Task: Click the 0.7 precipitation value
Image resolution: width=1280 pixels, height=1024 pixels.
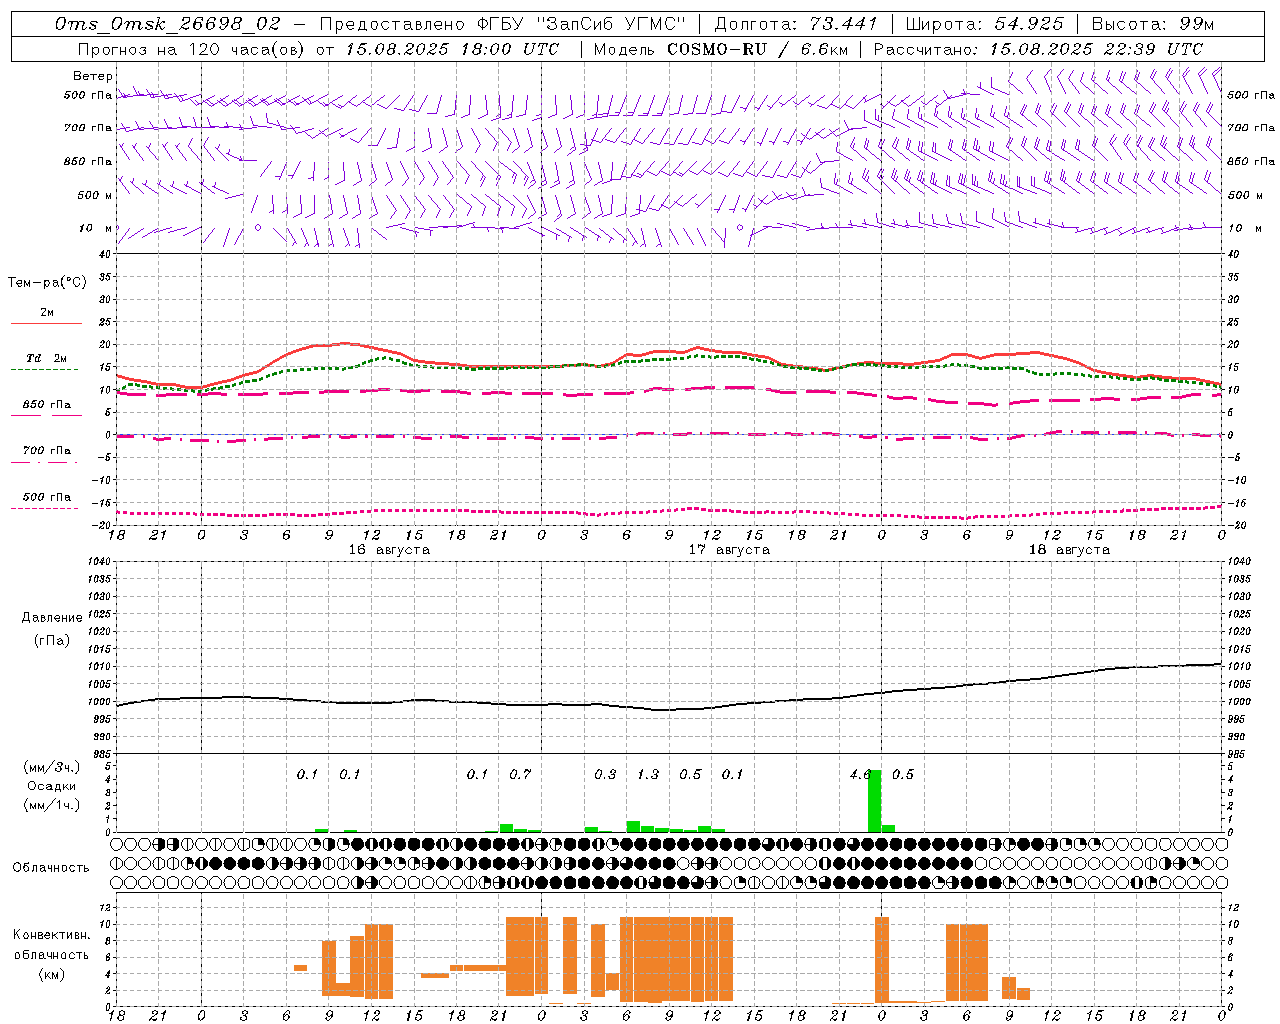Action: coord(520,775)
